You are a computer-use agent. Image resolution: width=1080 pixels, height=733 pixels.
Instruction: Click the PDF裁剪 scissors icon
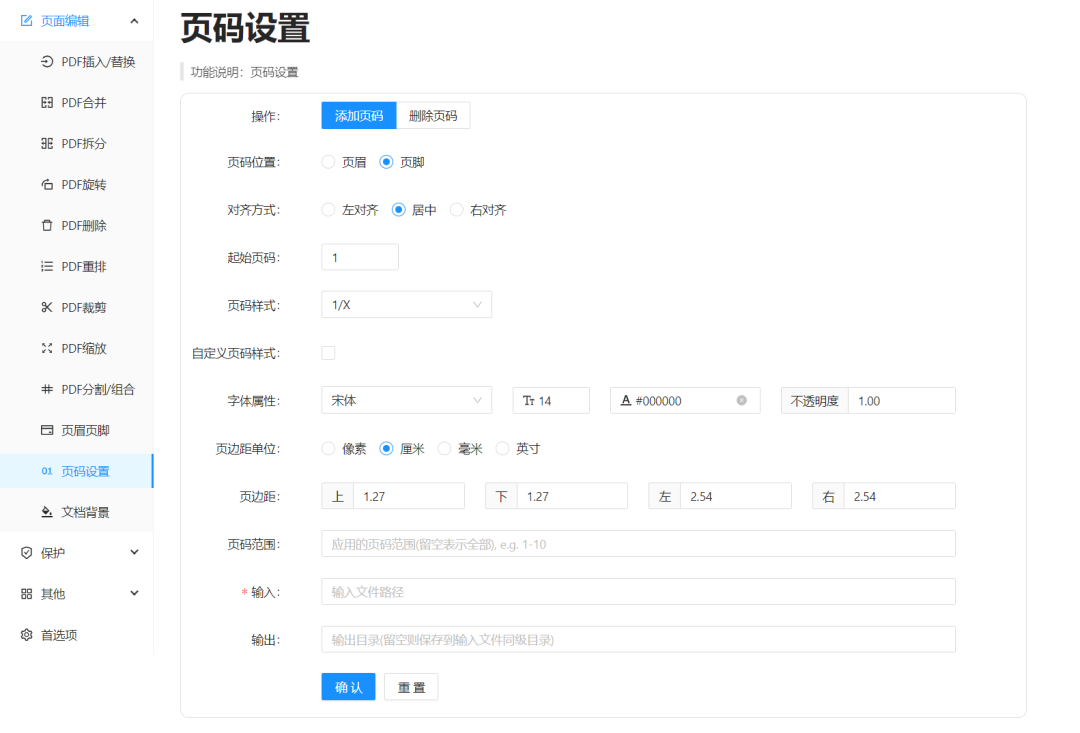47,308
